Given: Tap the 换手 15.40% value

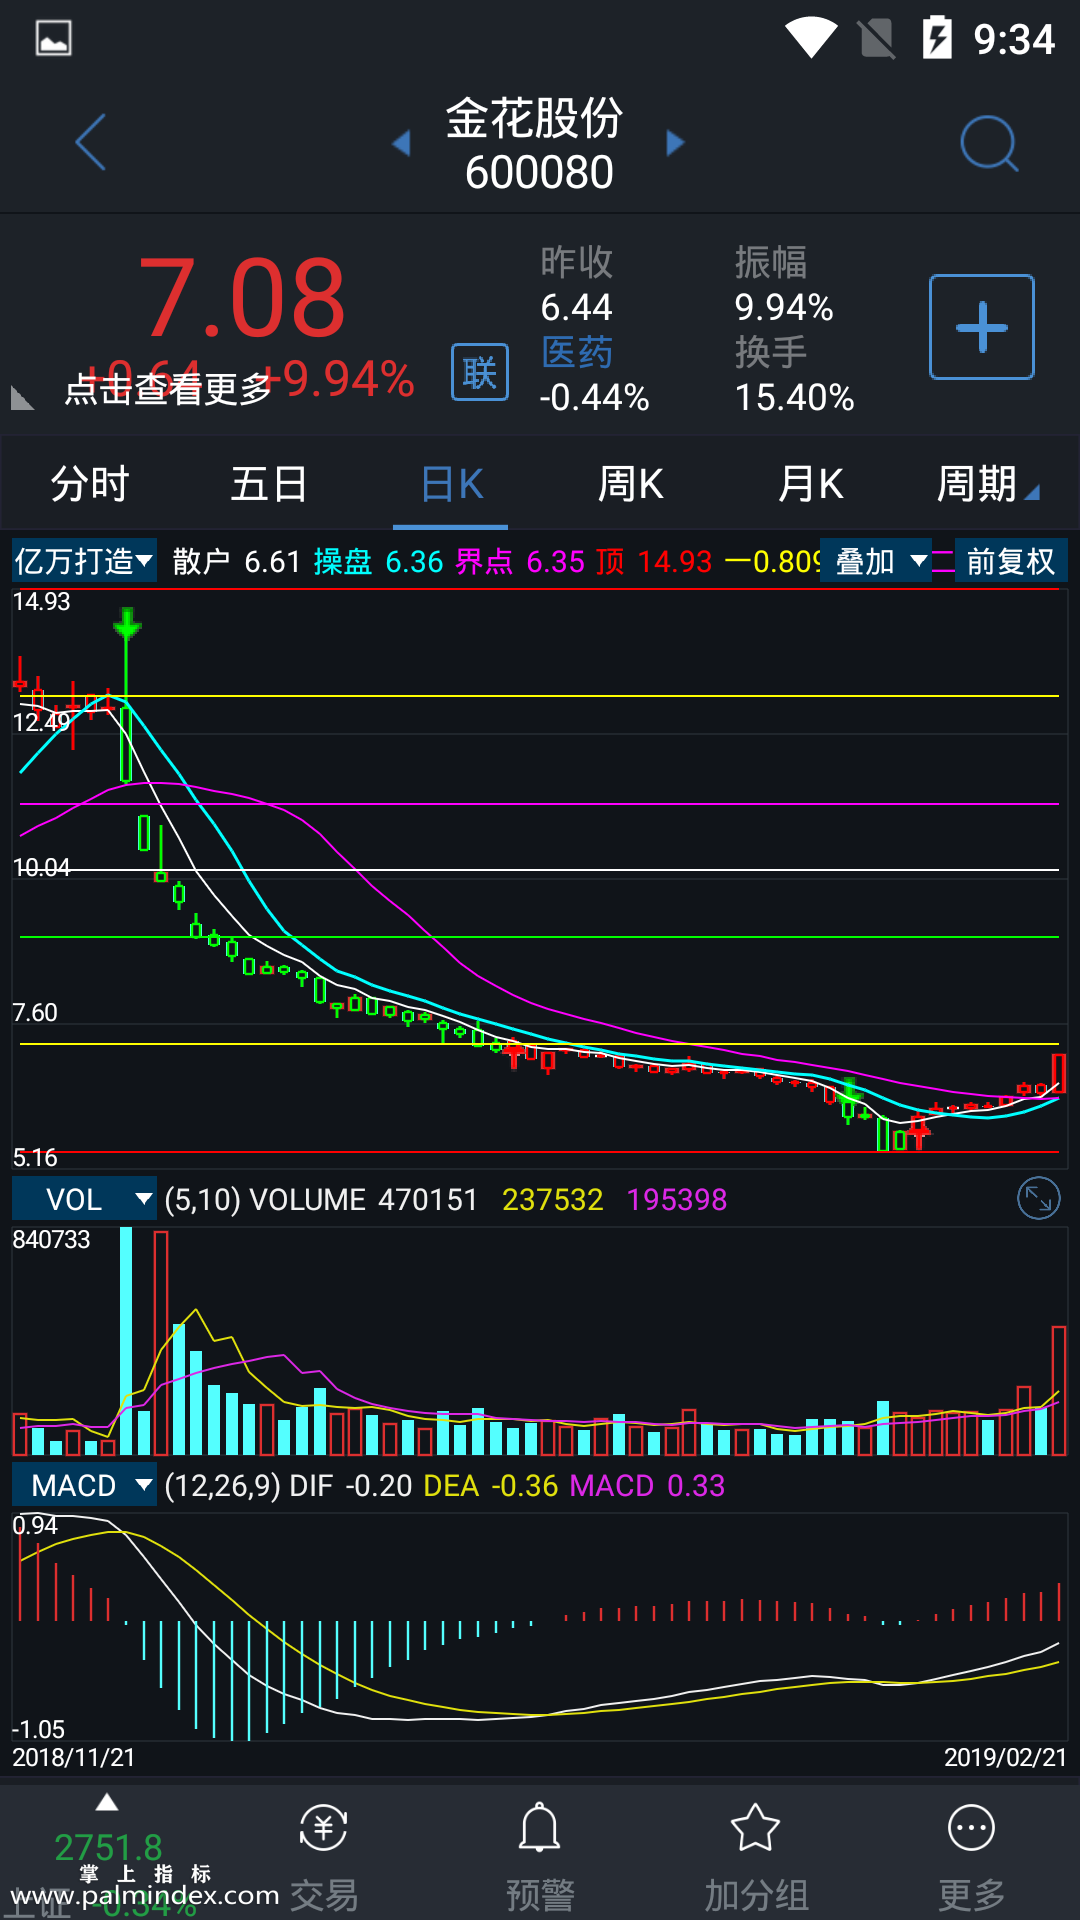Looking at the screenshot, I should [x=795, y=397].
